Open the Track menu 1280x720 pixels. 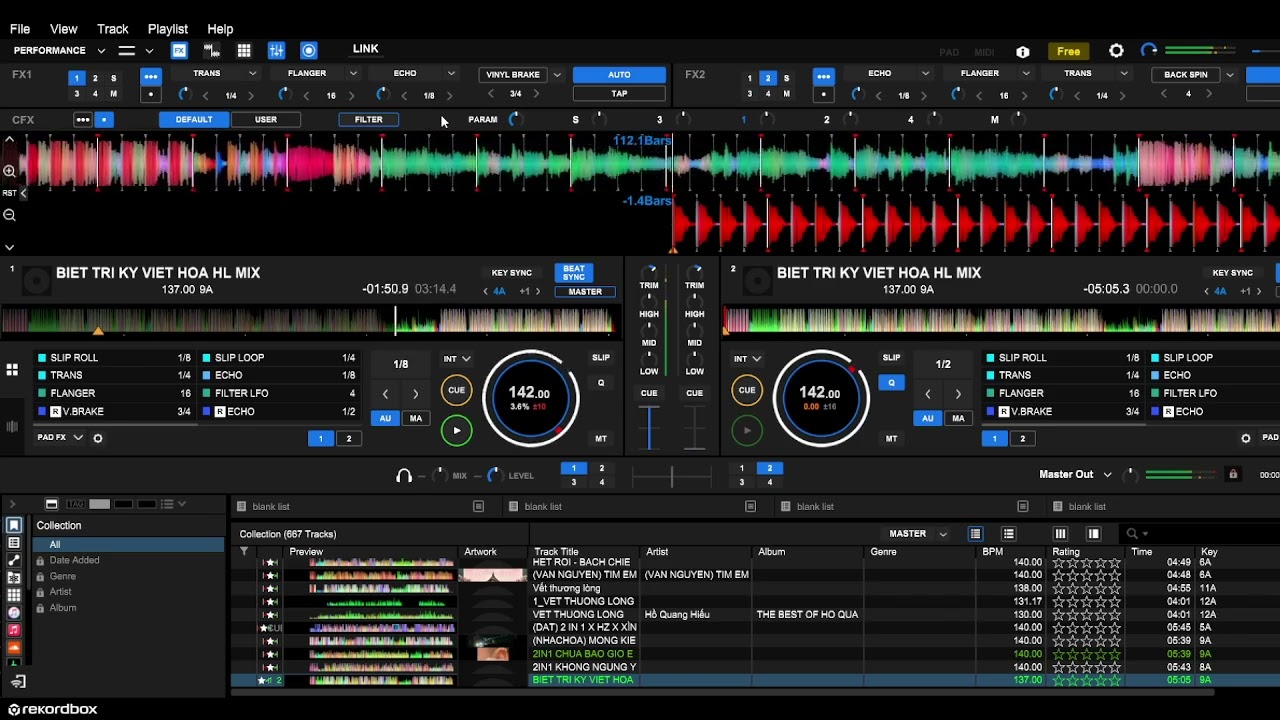pyautogui.click(x=113, y=29)
